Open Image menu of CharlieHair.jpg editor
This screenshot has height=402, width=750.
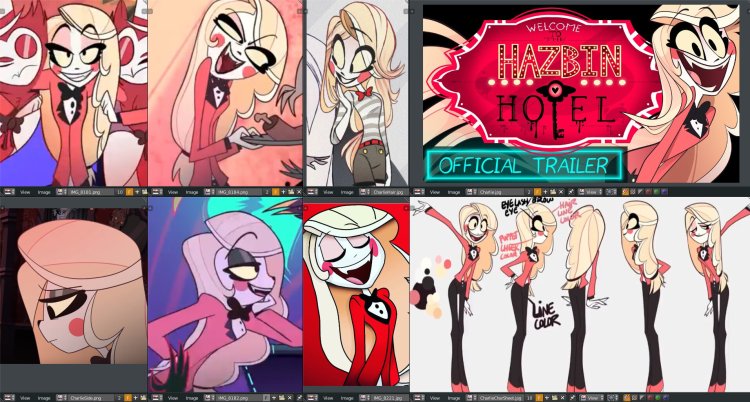pos(347,191)
